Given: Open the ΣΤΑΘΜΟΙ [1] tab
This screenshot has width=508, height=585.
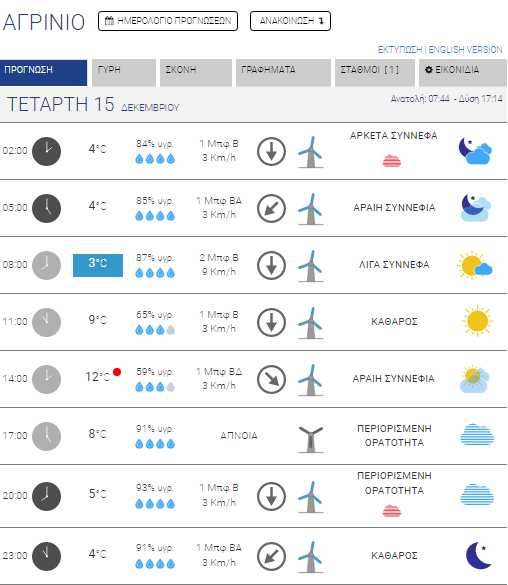Looking at the screenshot, I should [x=374, y=73].
